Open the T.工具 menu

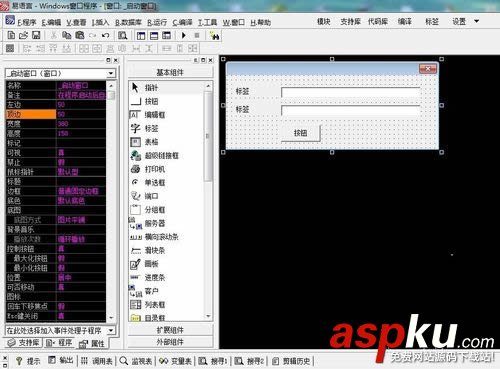click(207, 22)
